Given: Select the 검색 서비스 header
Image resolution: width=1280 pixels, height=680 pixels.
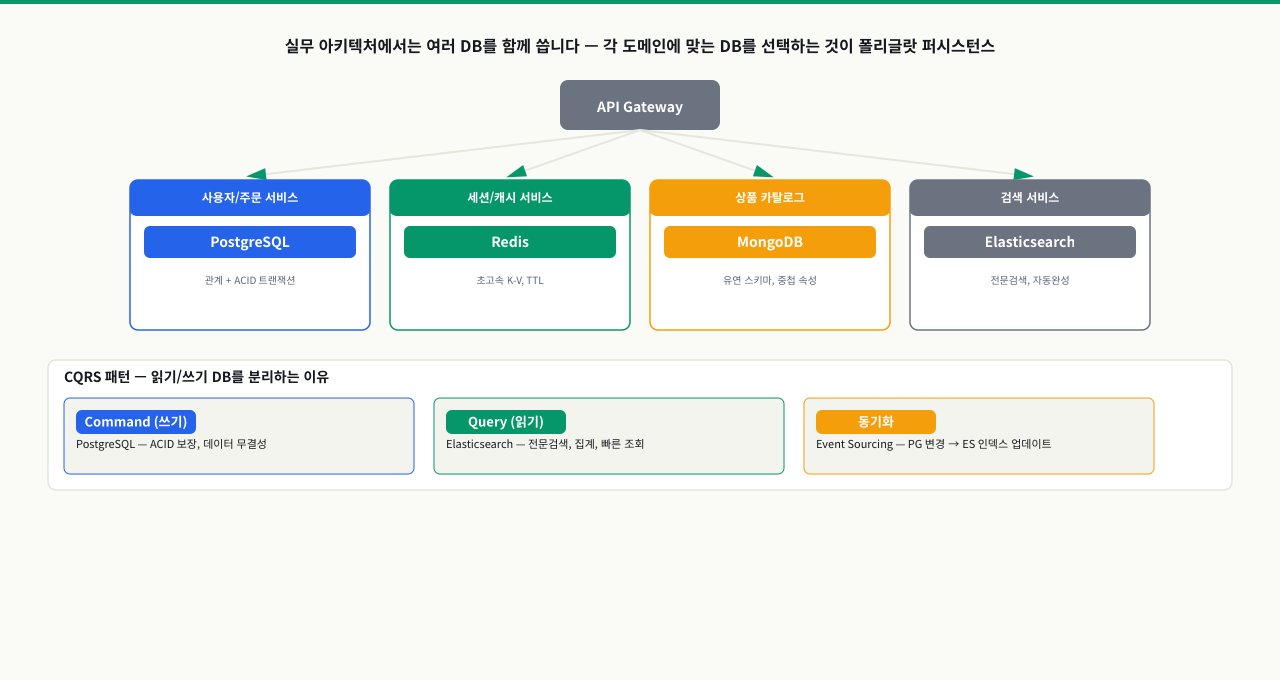Looking at the screenshot, I should (x=1030, y=198).
